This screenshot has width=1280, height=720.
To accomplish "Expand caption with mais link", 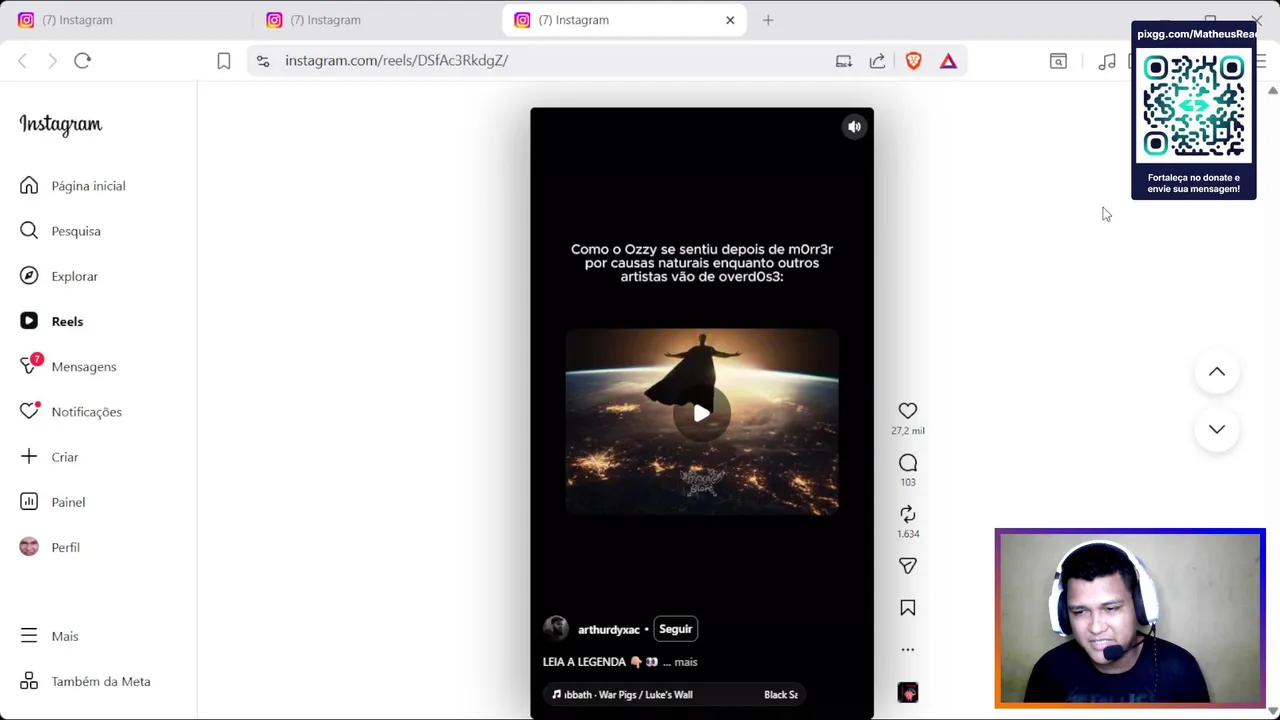I will [x=685, y=662].
